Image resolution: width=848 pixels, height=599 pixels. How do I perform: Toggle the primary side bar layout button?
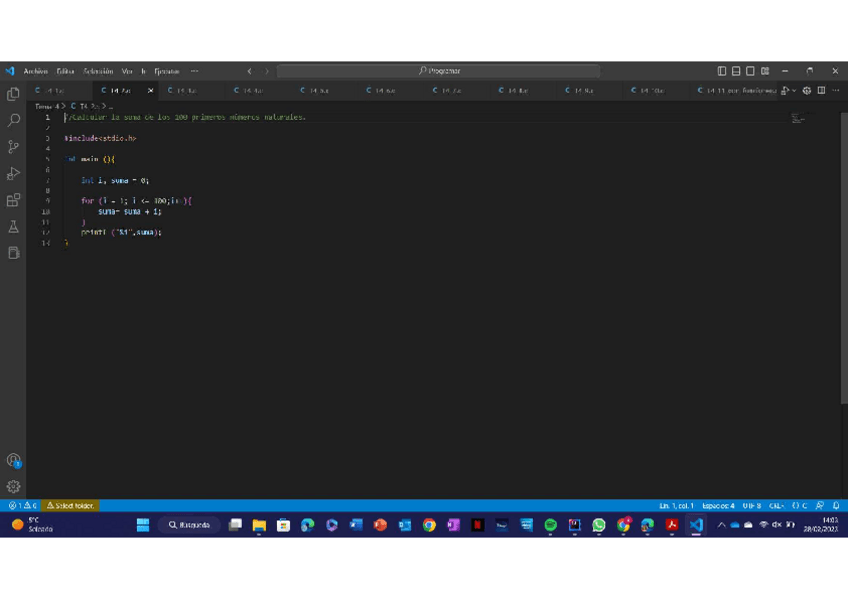coord(722,71)
